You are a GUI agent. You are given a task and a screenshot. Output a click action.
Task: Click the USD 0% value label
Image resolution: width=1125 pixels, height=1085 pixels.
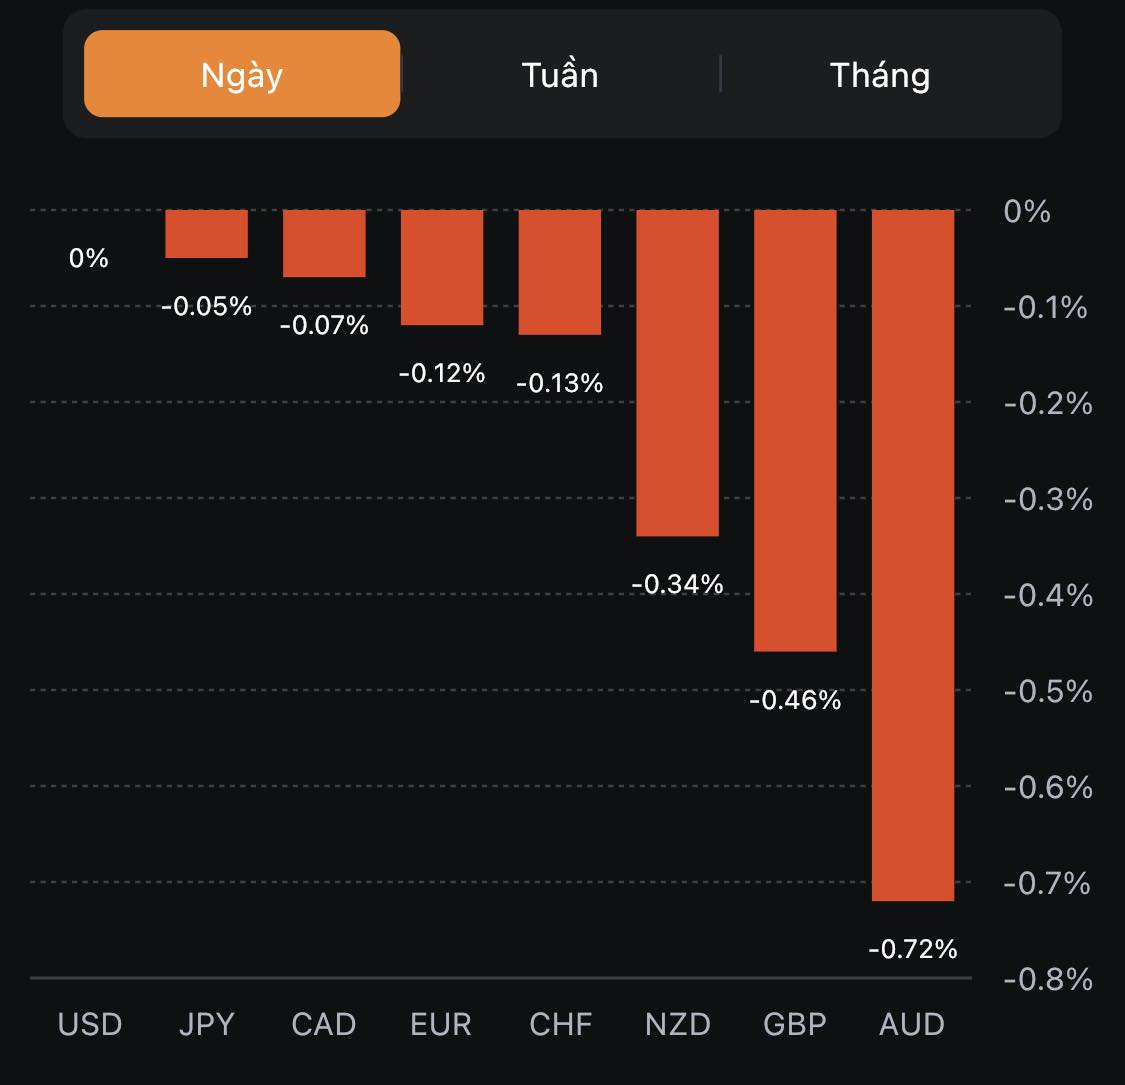point(89,258)
